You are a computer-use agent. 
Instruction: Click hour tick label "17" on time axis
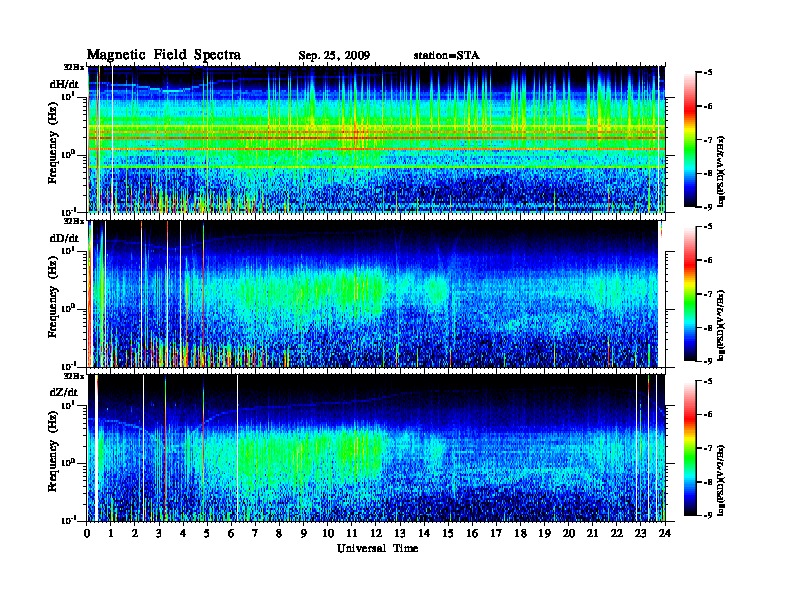tap(497, 533)
